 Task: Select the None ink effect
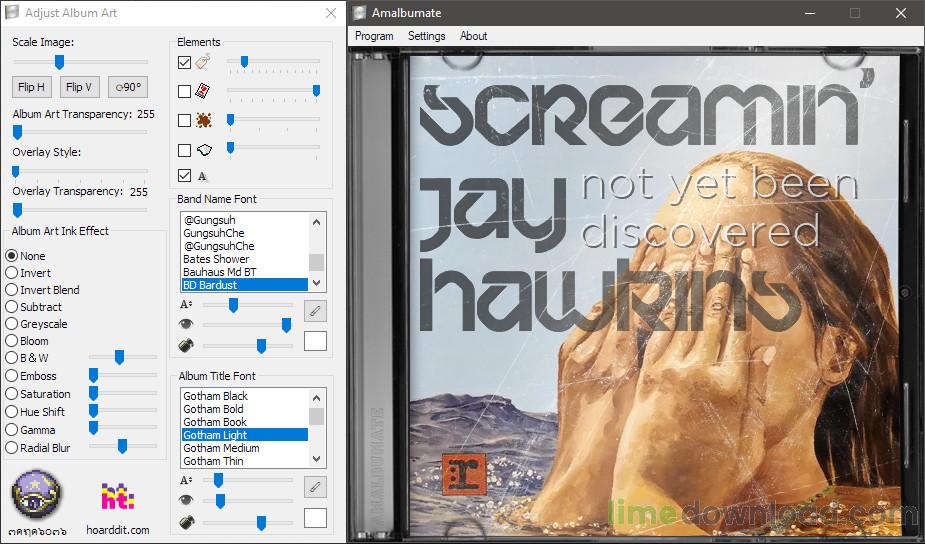click(25, 256)
